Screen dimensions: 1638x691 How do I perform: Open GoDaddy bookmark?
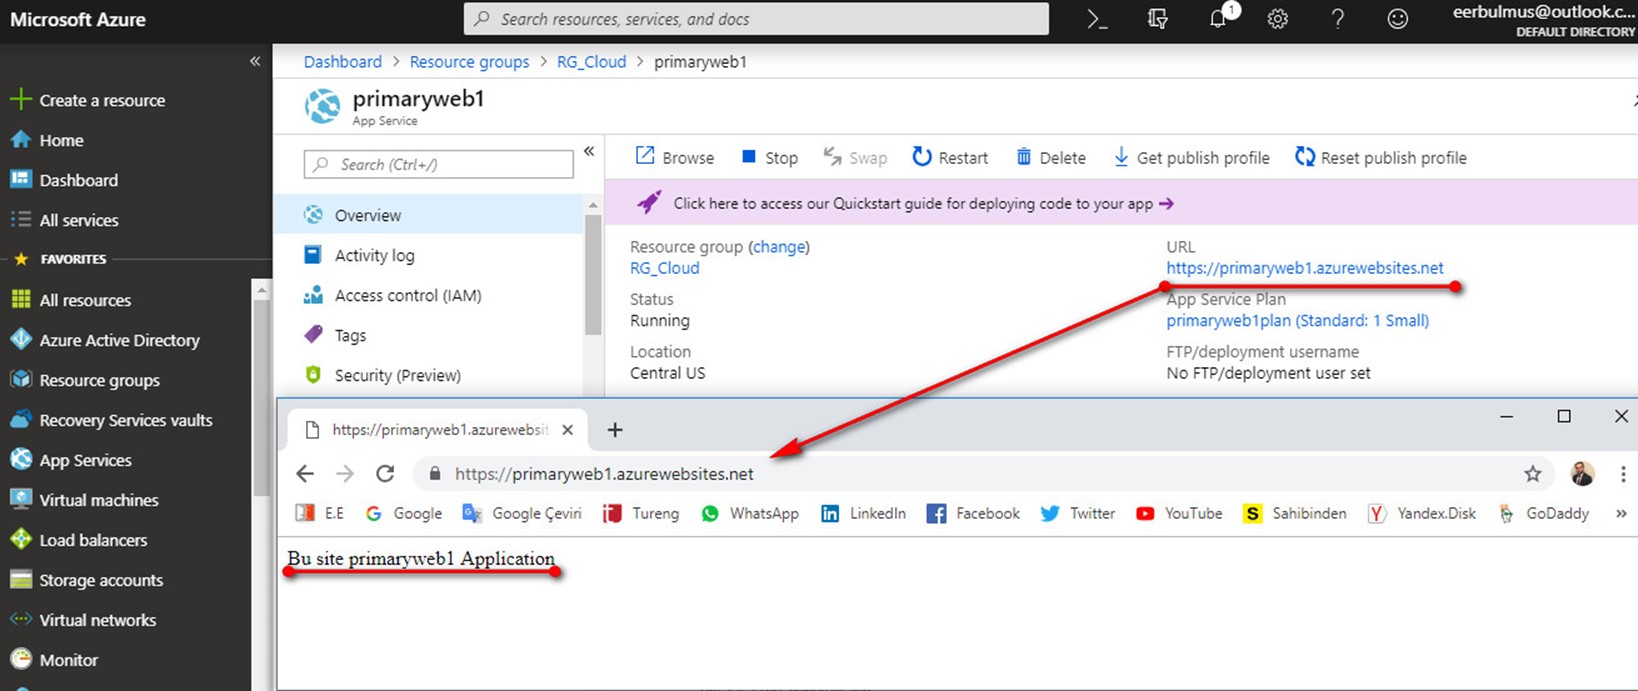(1543, 513)
